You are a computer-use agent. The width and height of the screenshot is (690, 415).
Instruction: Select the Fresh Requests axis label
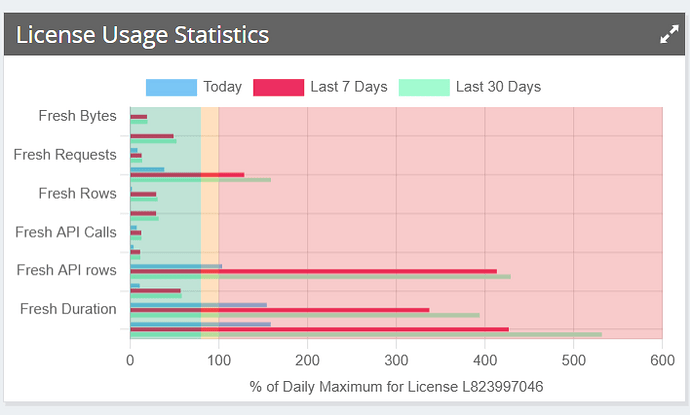pyautogui.click(x=65, y=155)
